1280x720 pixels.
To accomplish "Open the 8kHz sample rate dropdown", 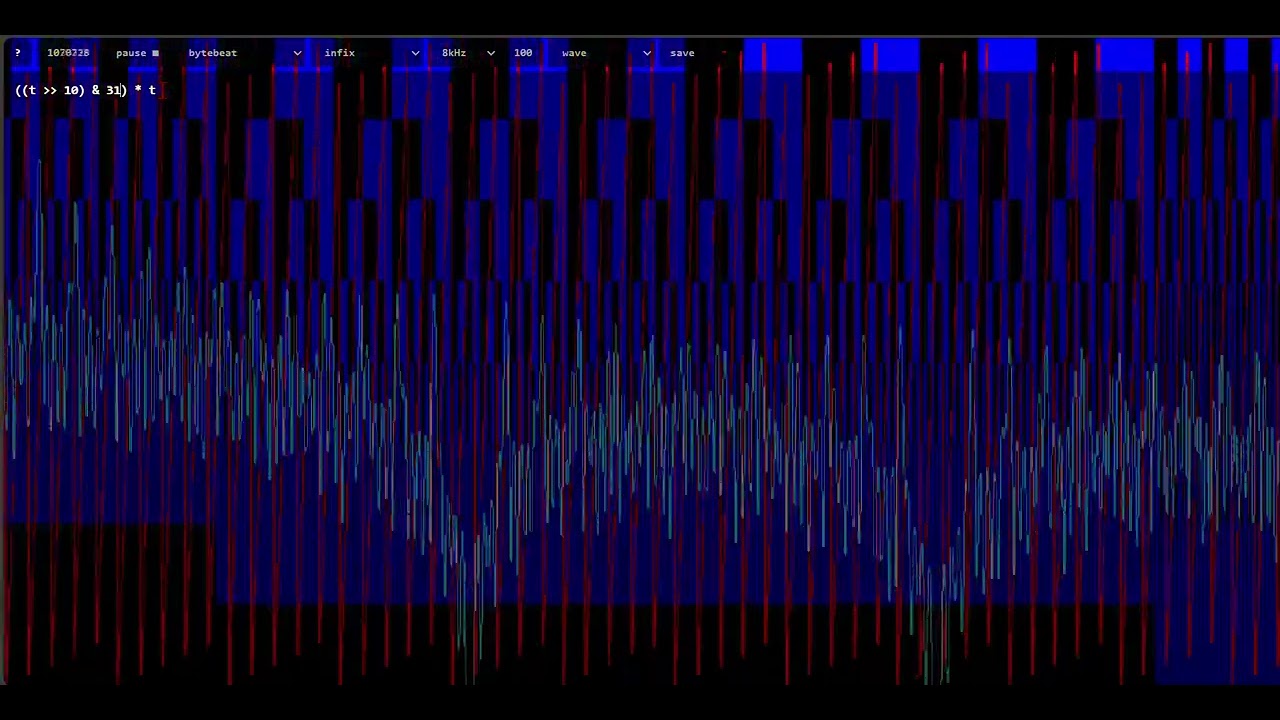I will 468,53.
